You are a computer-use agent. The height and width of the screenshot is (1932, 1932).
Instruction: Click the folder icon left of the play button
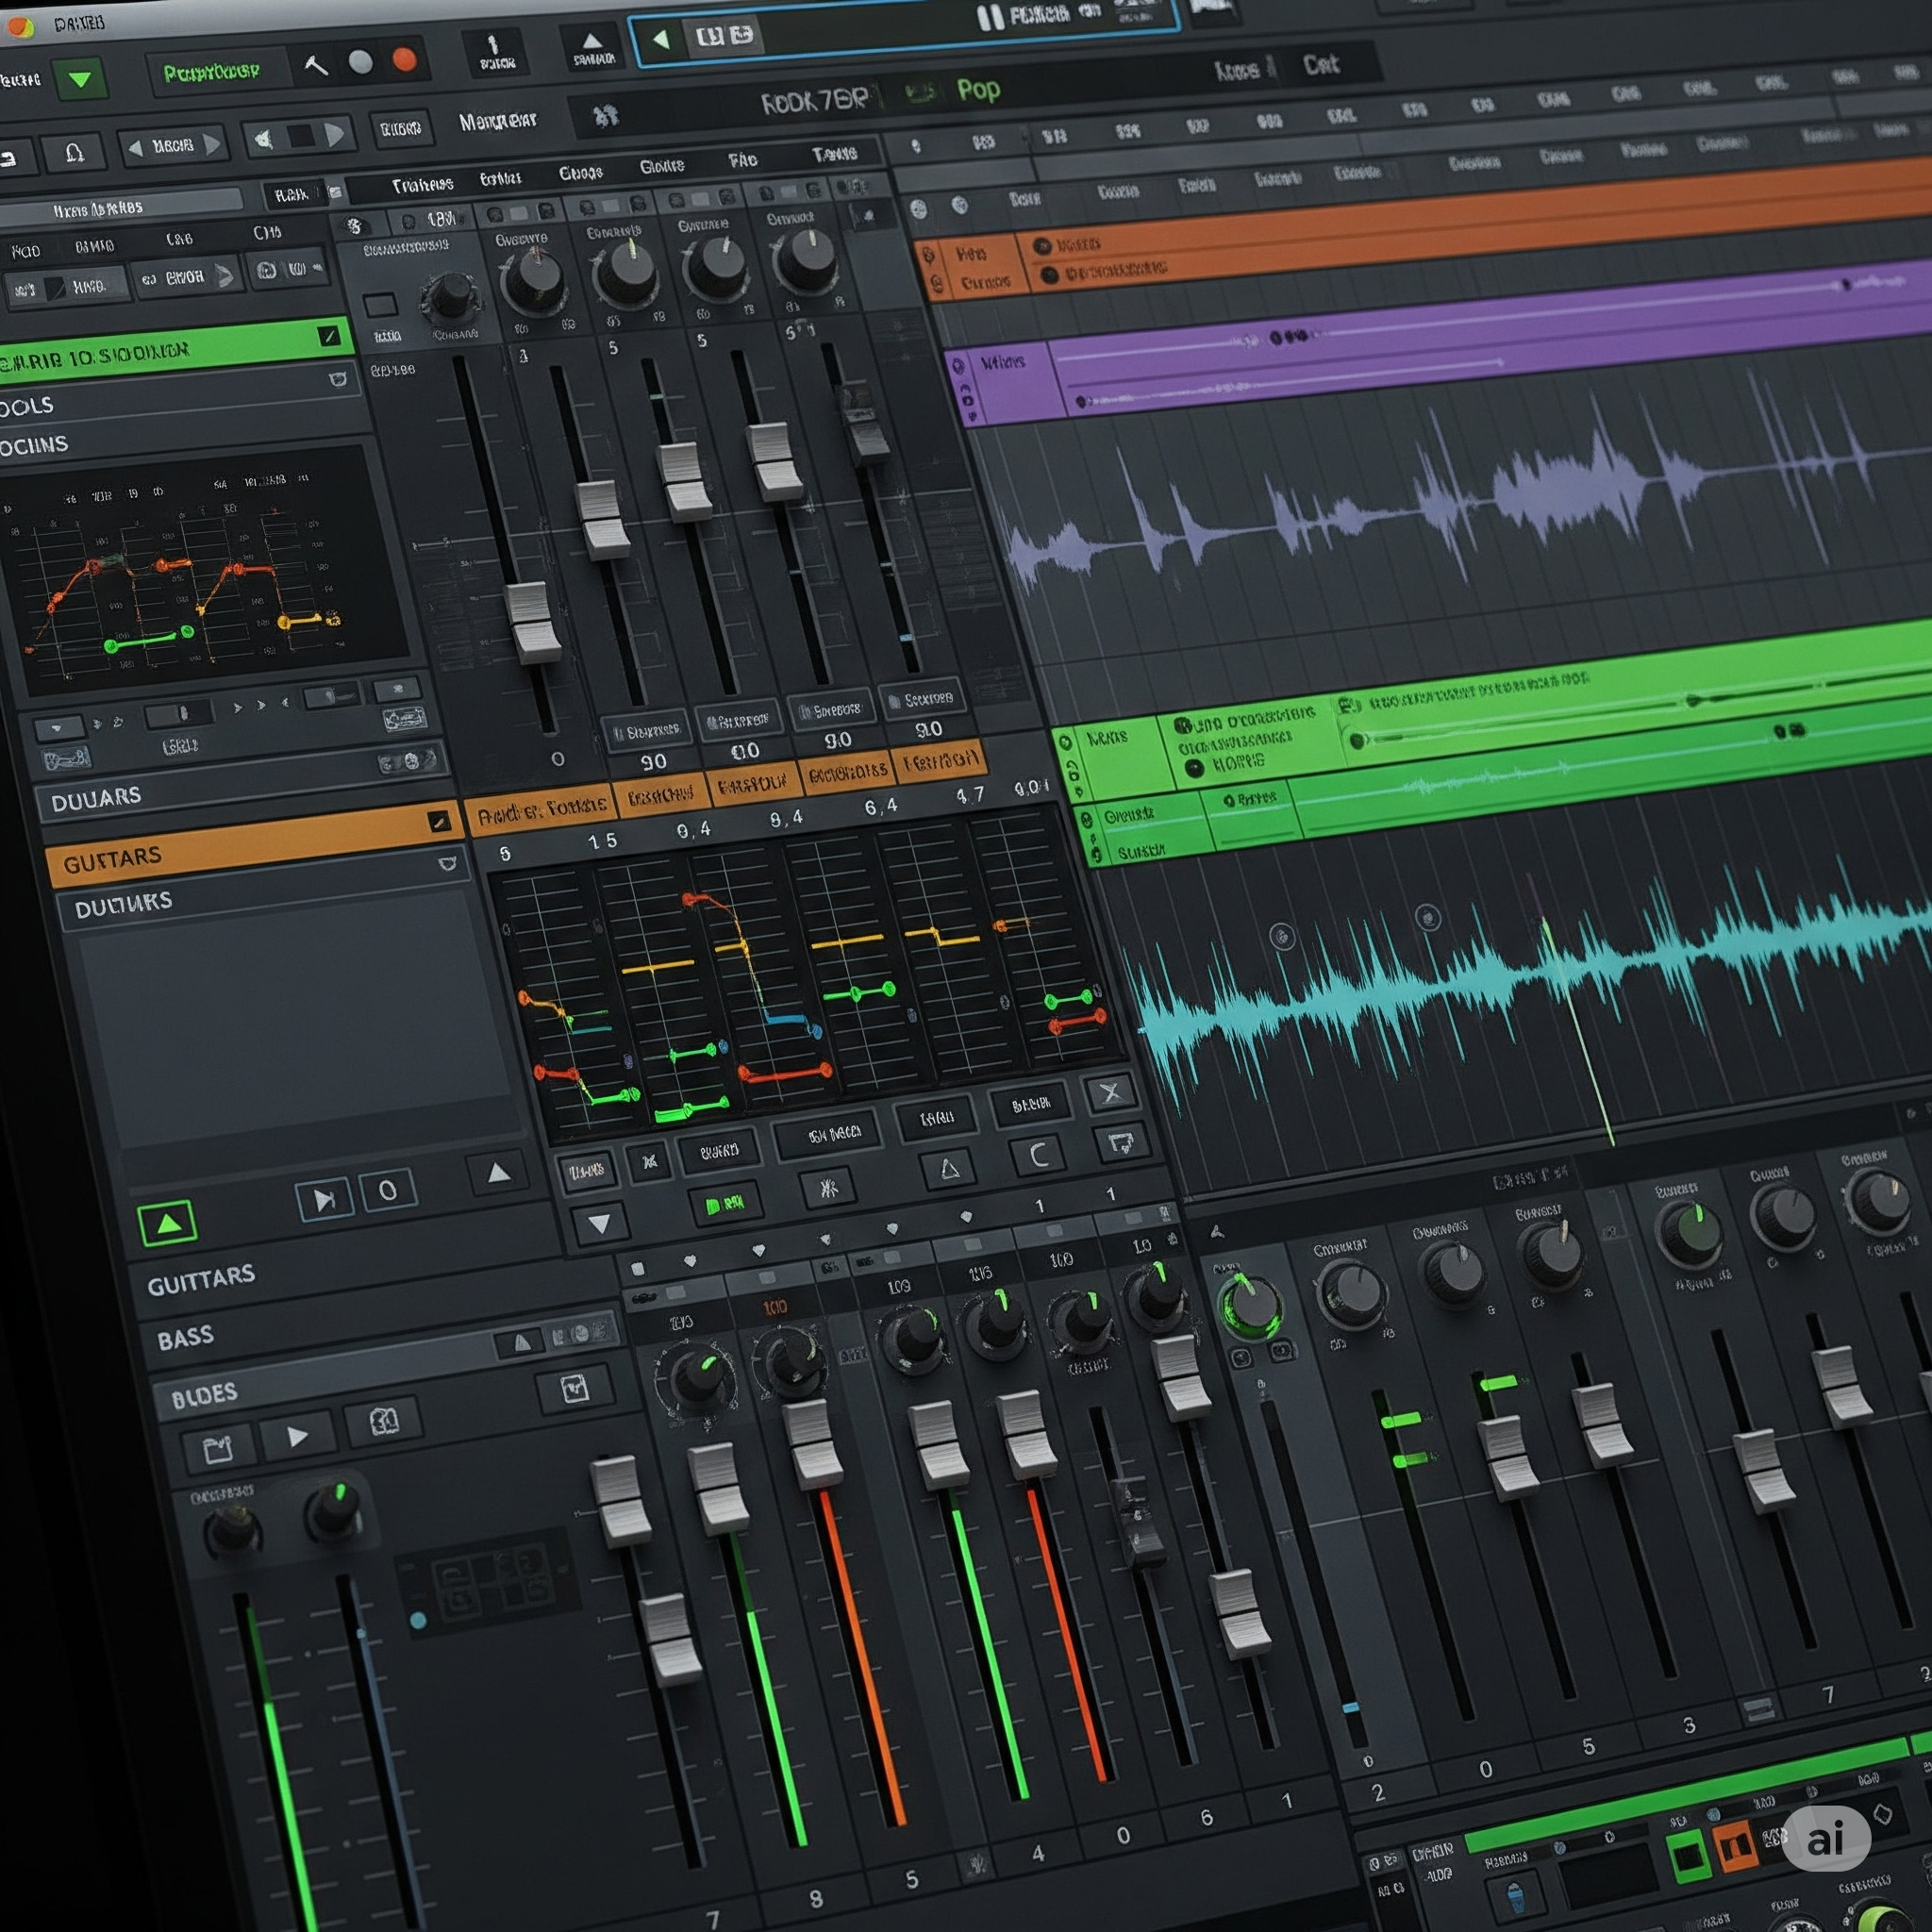217,1449
